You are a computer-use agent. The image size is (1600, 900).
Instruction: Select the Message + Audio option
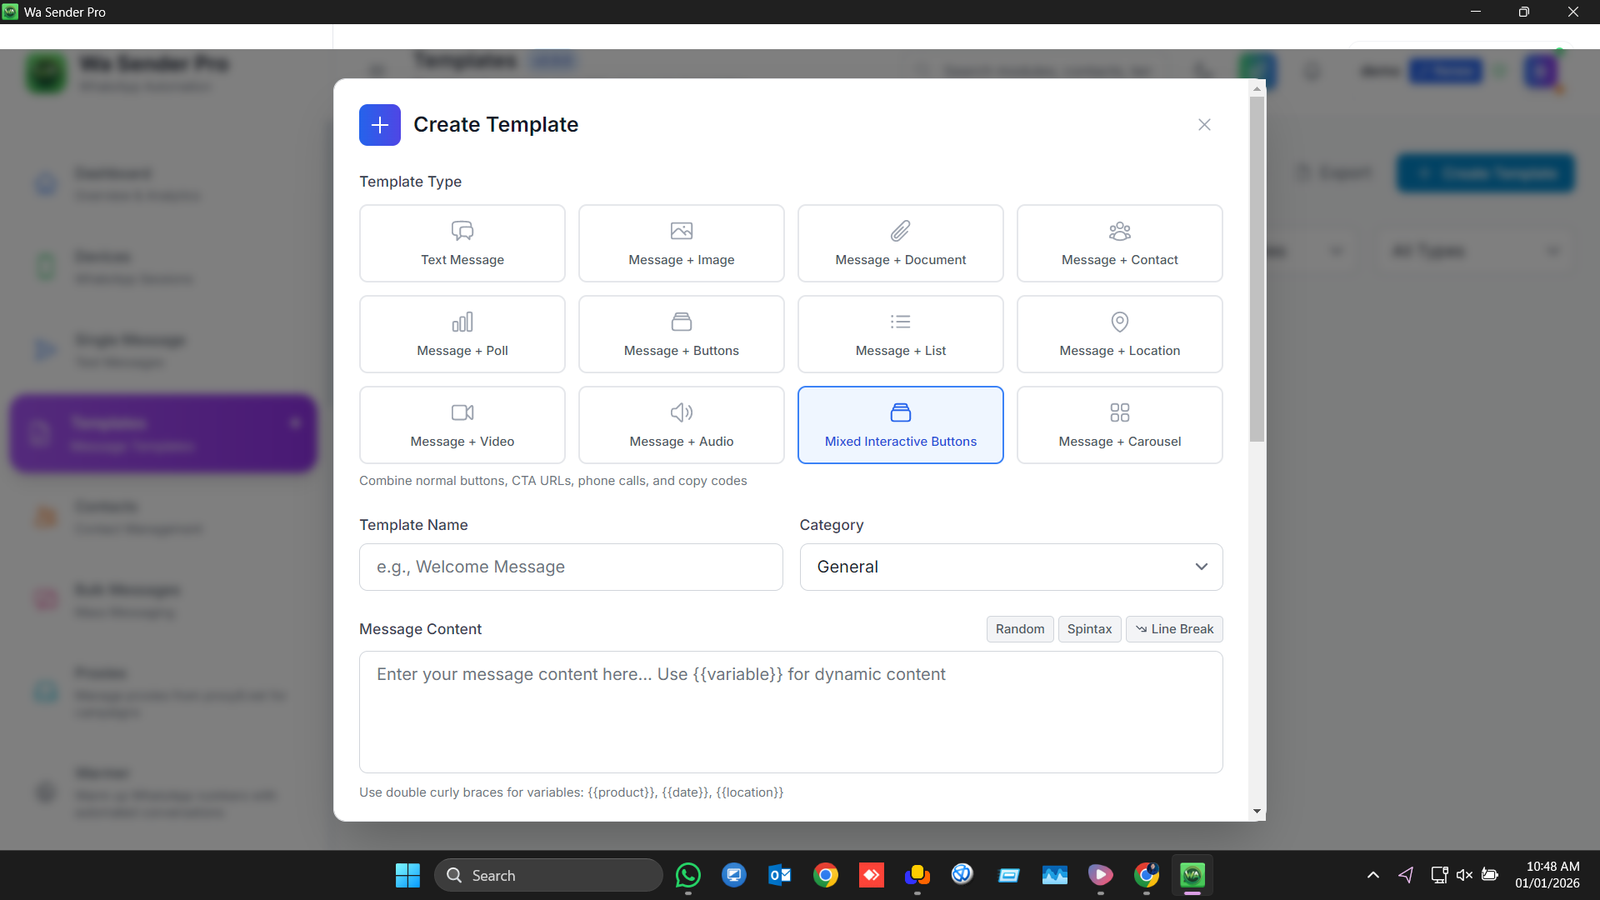point(680,424)
